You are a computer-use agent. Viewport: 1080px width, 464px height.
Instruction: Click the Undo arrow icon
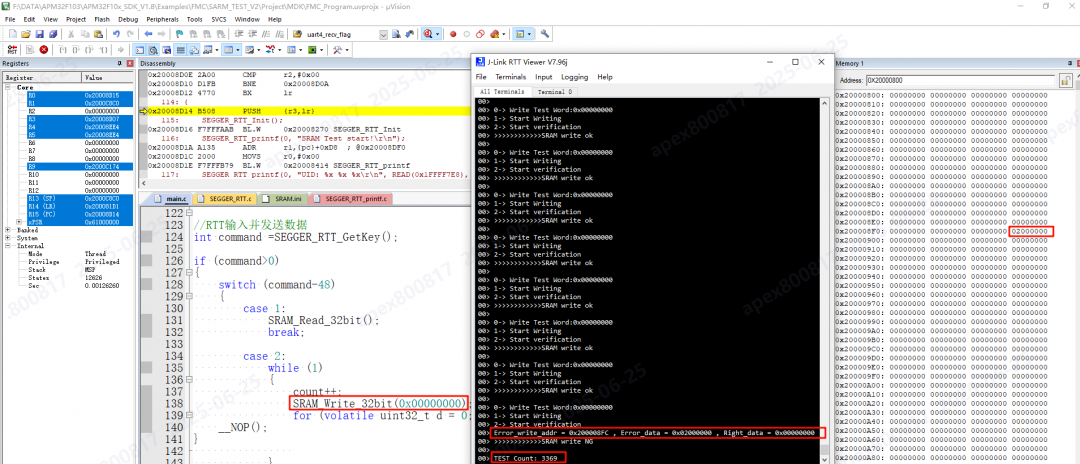[x=116, y=33]
